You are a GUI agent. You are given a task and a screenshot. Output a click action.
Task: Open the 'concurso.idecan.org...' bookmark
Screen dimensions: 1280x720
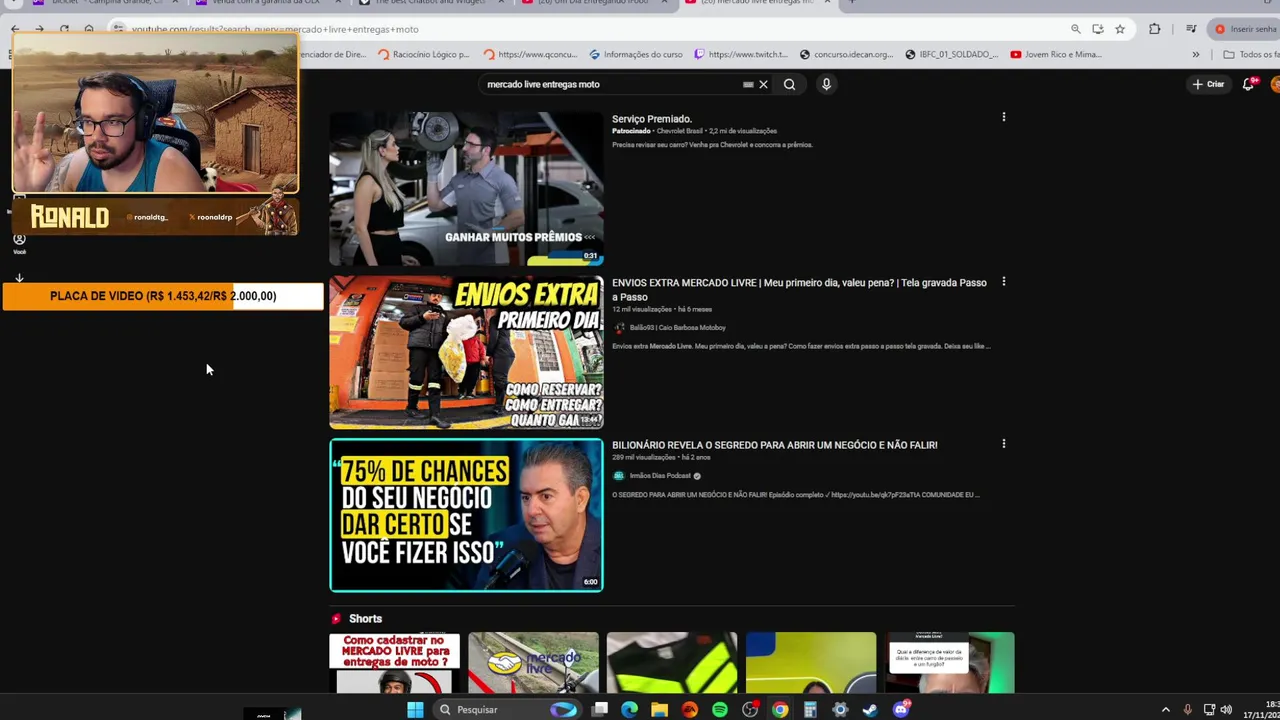(x=846, y=54)
